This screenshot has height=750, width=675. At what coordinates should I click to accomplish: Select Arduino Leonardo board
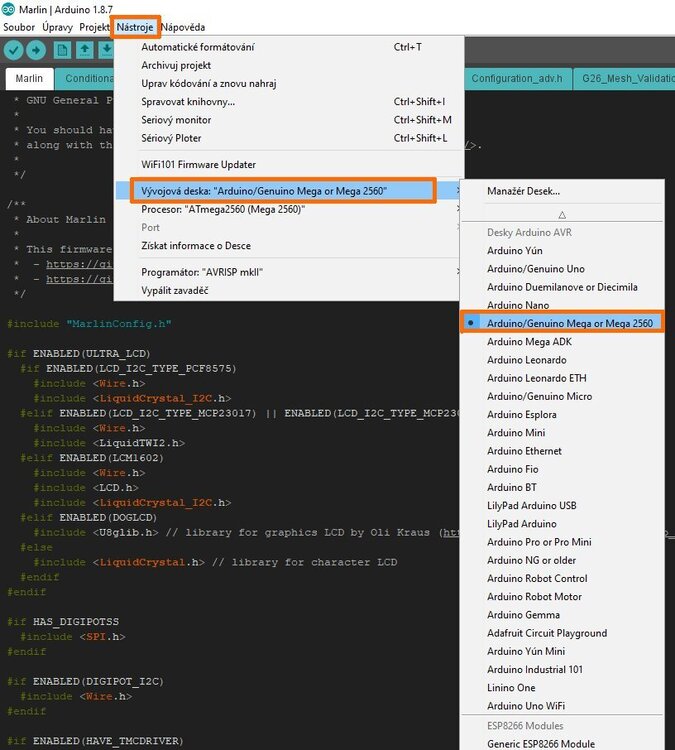562,360
